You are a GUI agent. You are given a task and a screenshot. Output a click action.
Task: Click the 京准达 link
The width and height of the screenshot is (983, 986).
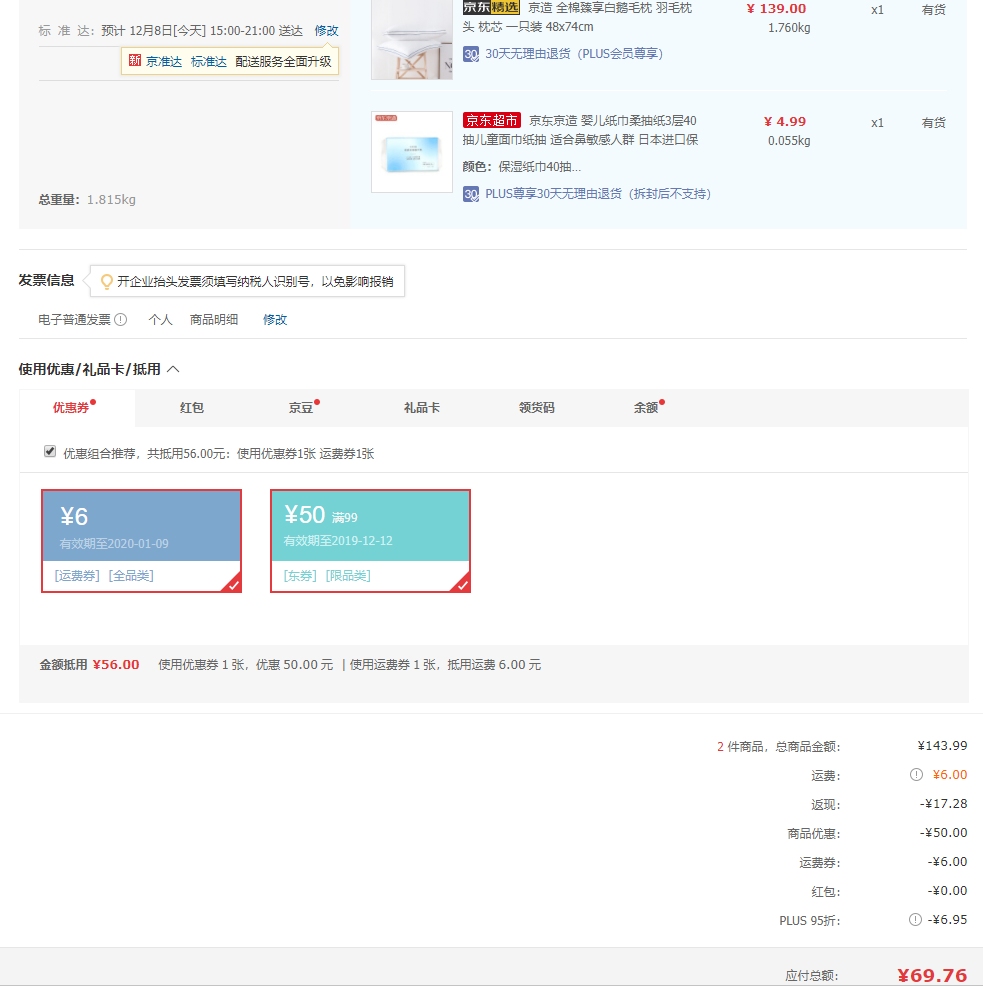pos(164,62)
